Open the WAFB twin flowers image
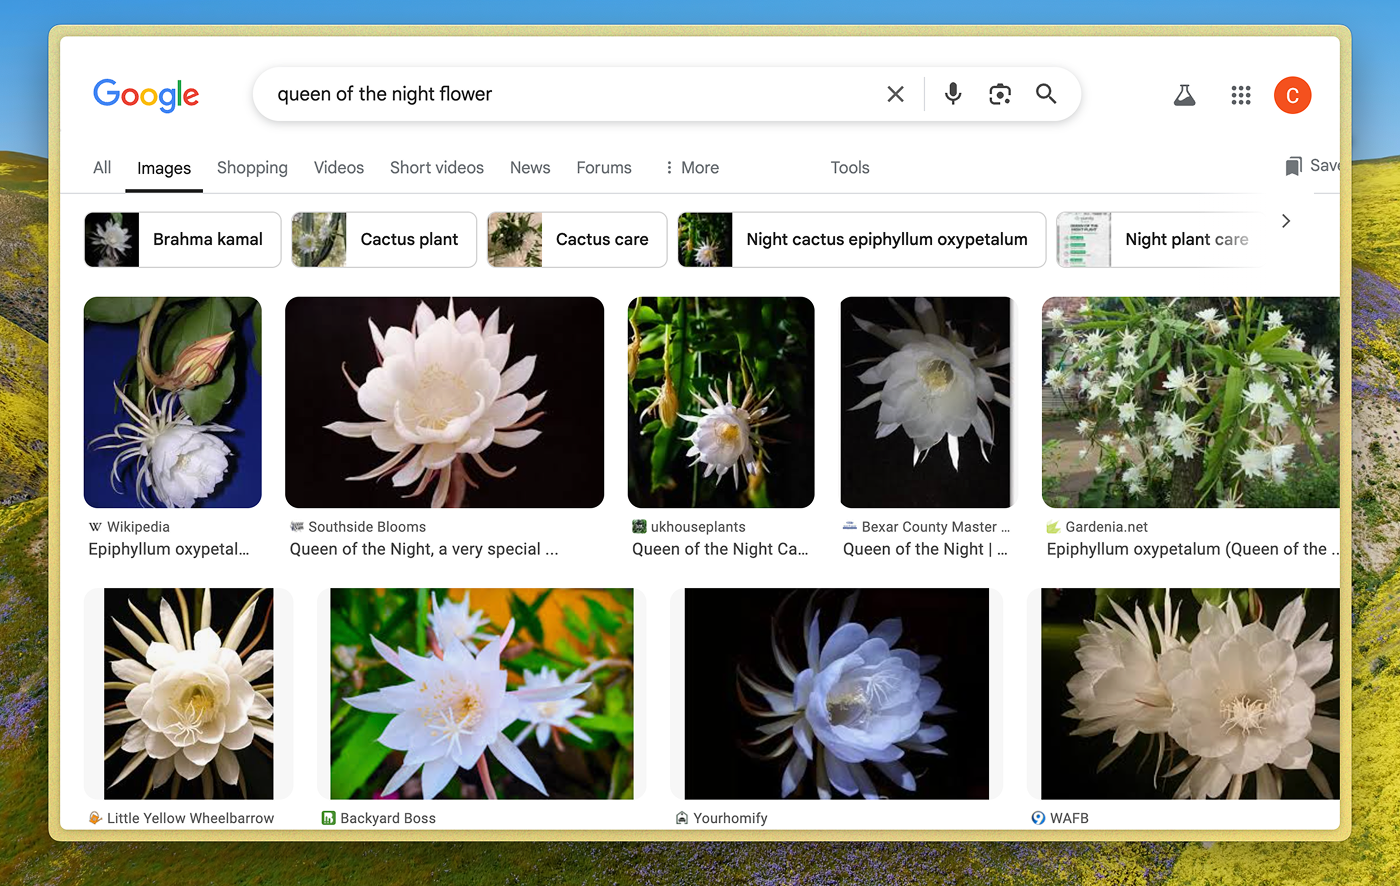The image size is (1400, 886). (1190, 694)
